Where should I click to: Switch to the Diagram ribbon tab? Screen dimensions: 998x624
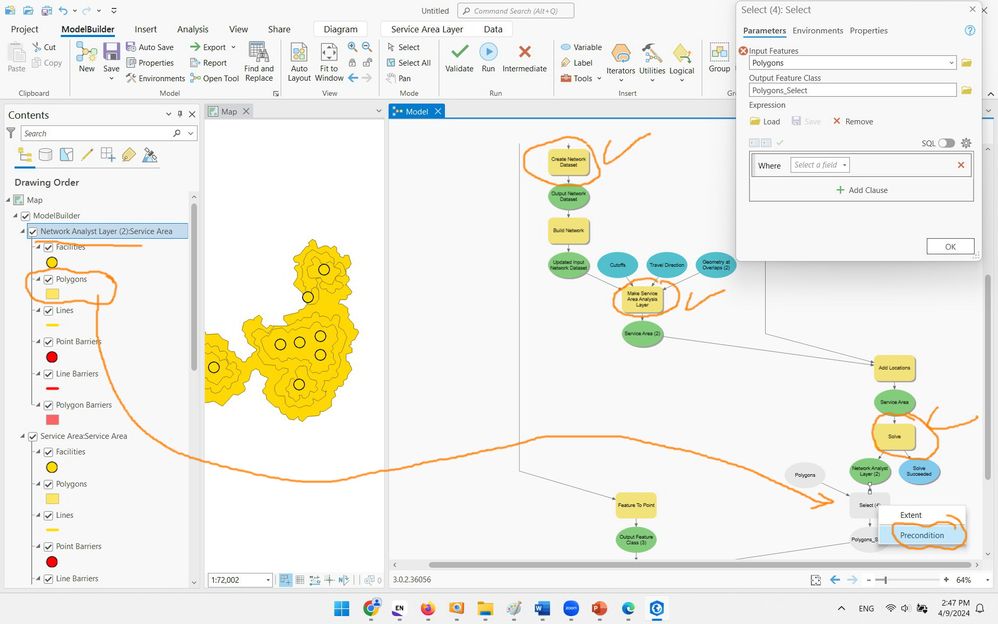(x=341, y=29)
